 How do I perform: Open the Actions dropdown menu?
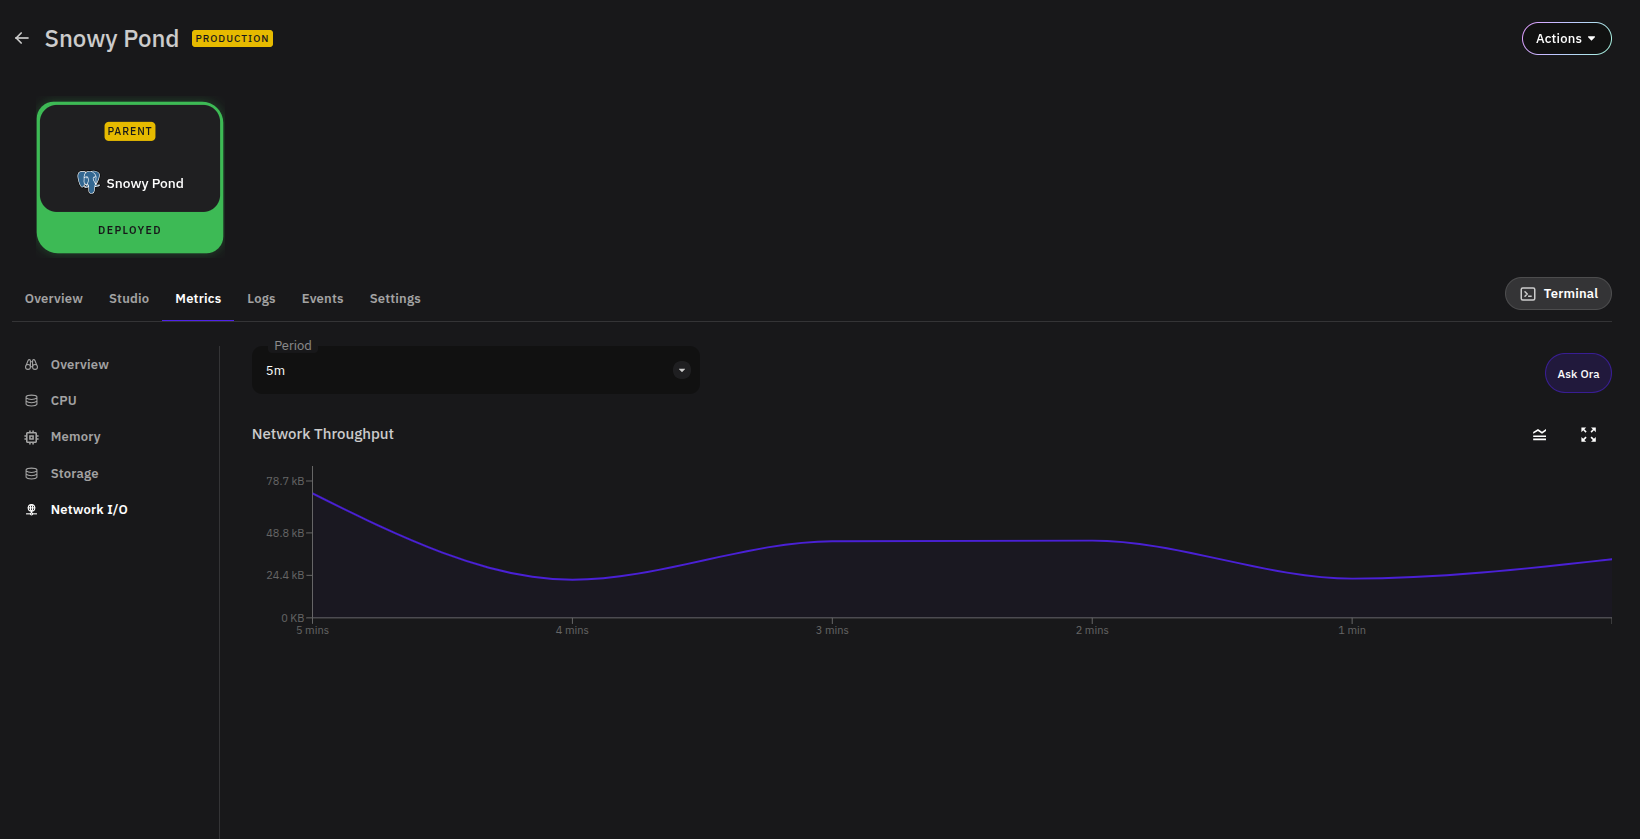click(1566, 38)
